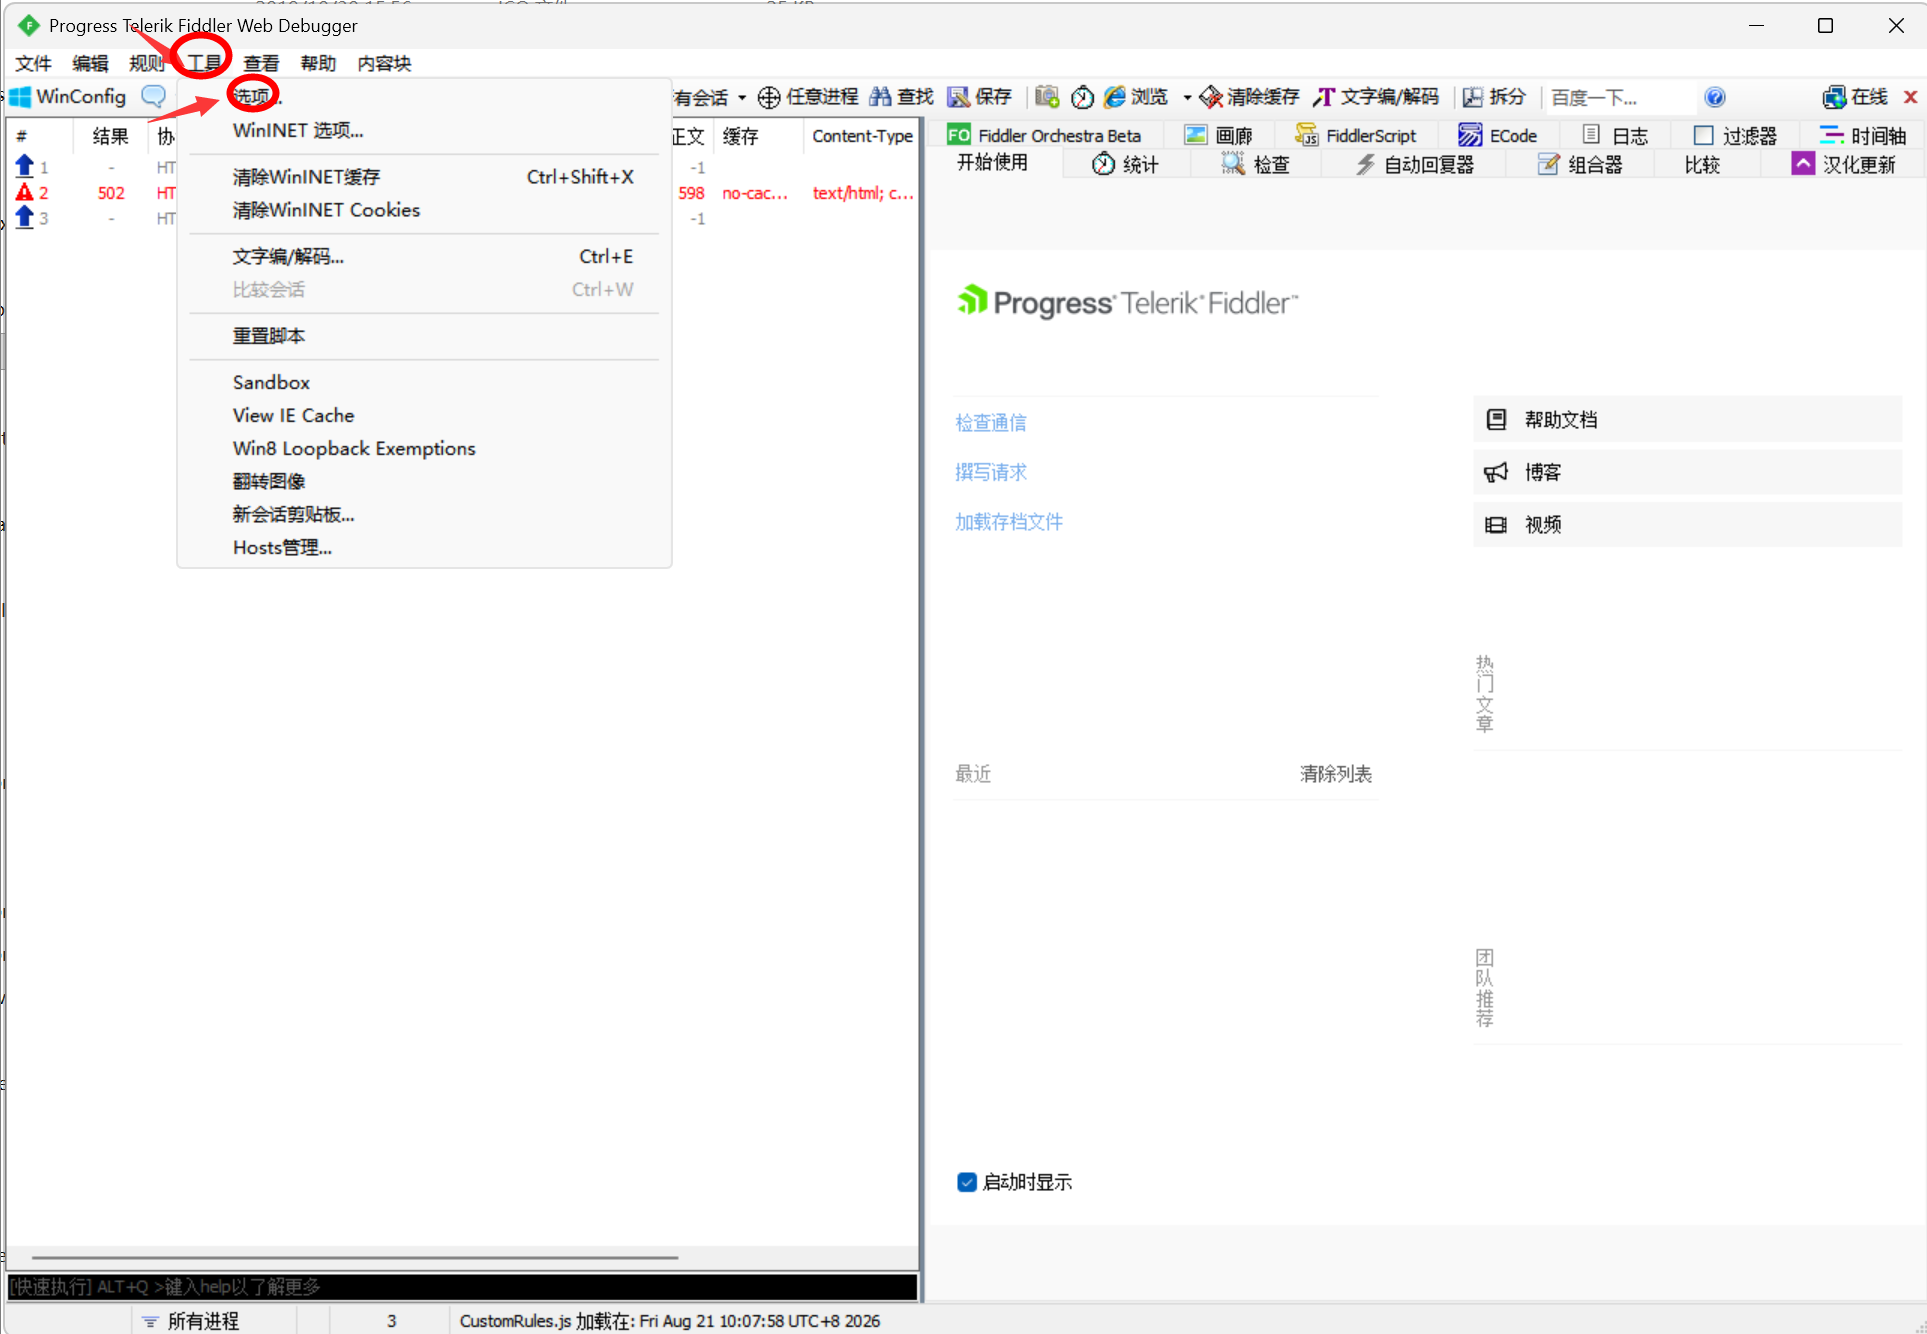Open the Edit (编辑) menu
The width and height of the screenshot is (1927, 1334).
pyautogui.click(x=90, y=63)
